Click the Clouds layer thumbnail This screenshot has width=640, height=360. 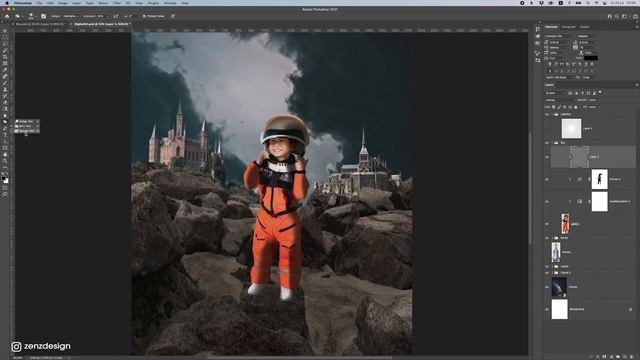click(x=559, y=287)
